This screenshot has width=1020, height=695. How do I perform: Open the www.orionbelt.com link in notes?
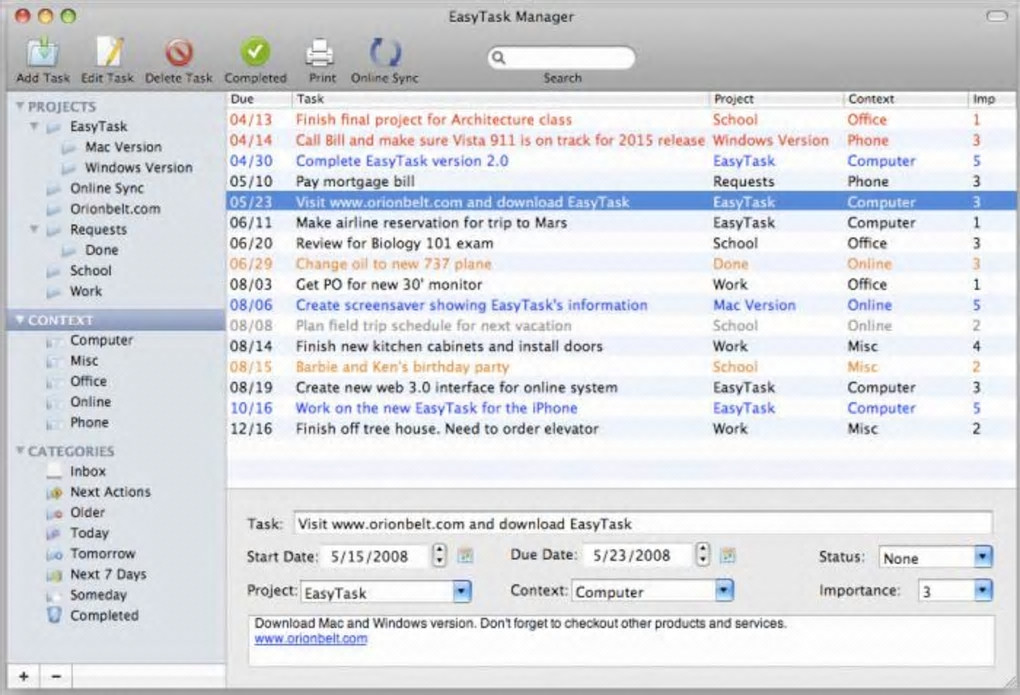[x=310, y=639]
